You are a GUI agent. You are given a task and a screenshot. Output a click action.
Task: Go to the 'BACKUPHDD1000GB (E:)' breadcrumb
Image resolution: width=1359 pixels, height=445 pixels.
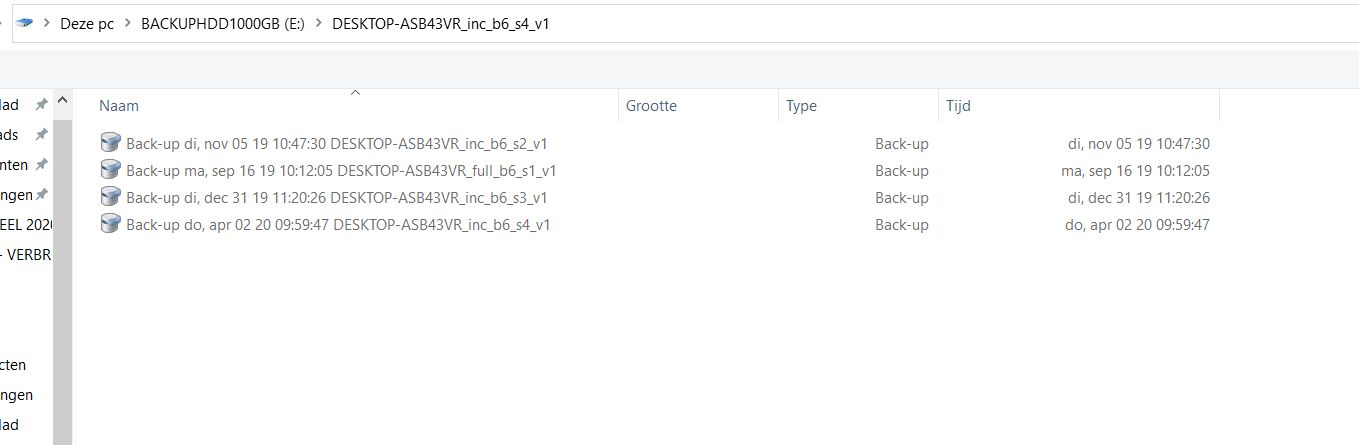point(223,23)
